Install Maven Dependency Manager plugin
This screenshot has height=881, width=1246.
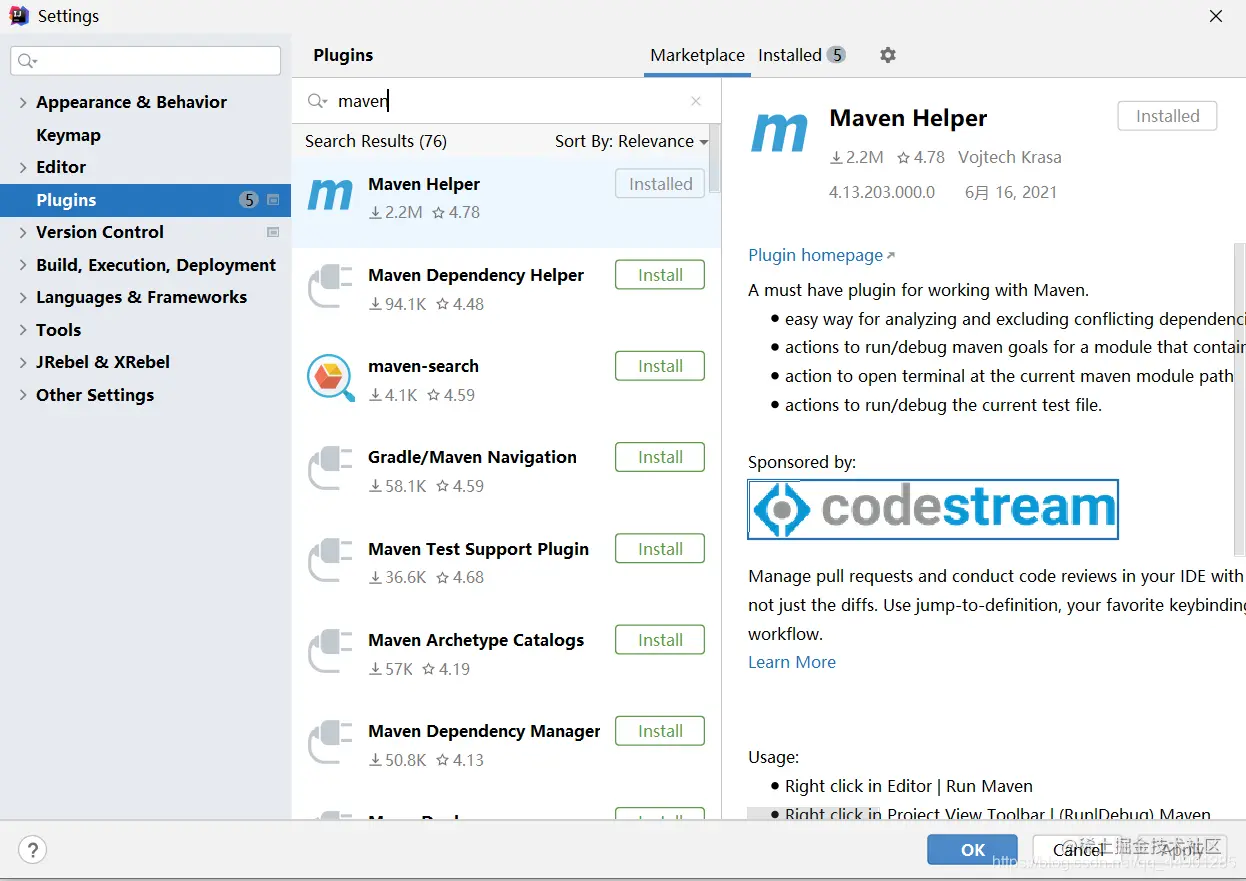[x=660, y=731]
